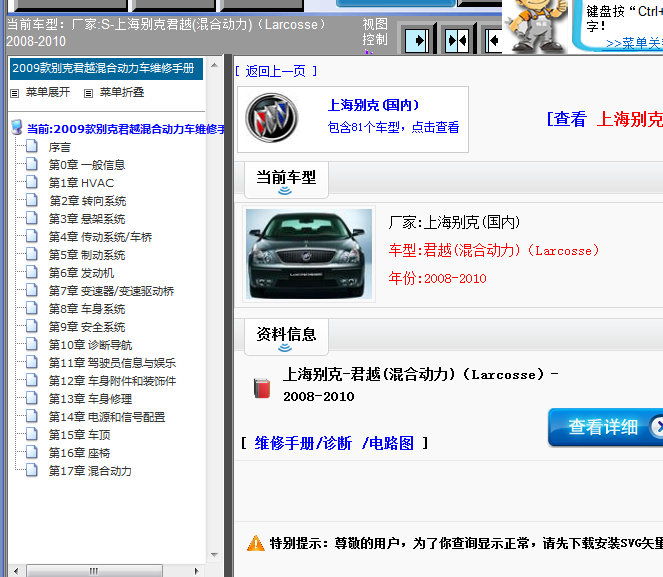
Task: Click the page icon next to 第17章 混合动力
Action: pos(31,470)
